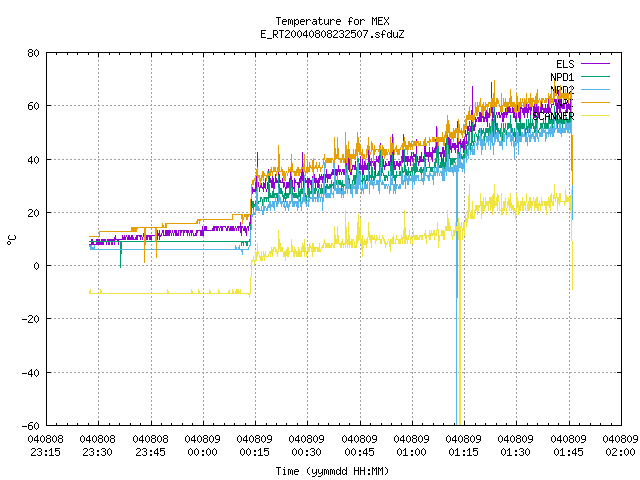Click the x-axis label 040809 01:30

click(516, 446)
